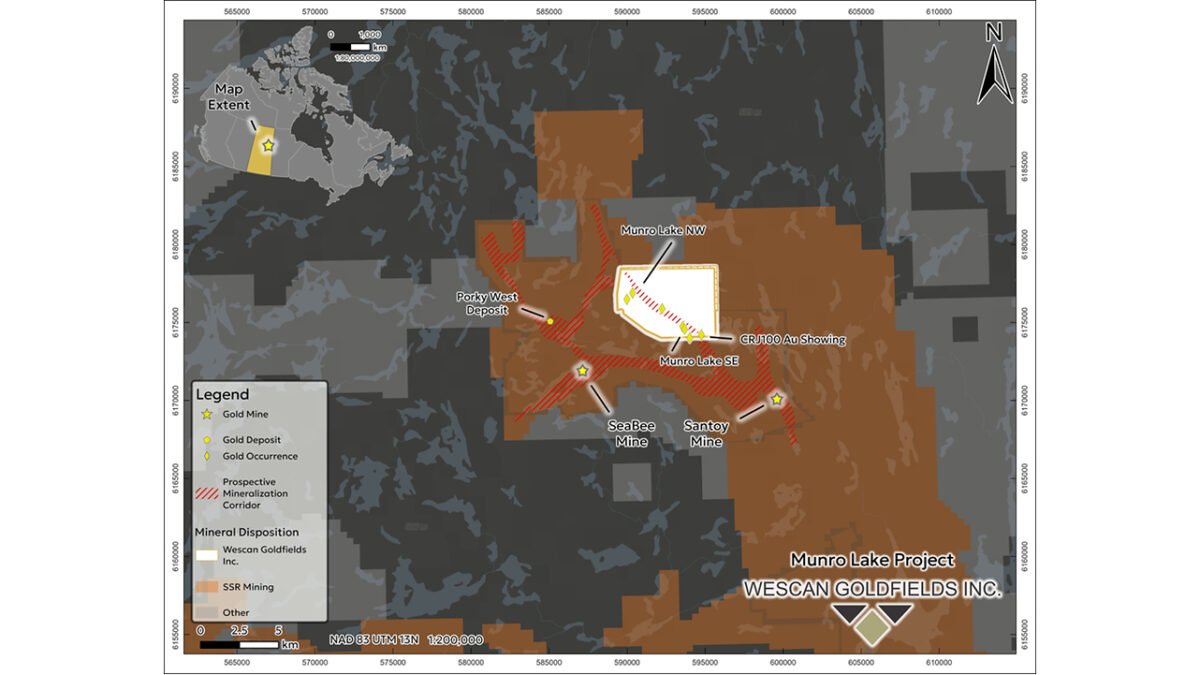Click the Gold Occurrence legend label
This screenshot has width=1200, height=675.
[x=260, y=456]
